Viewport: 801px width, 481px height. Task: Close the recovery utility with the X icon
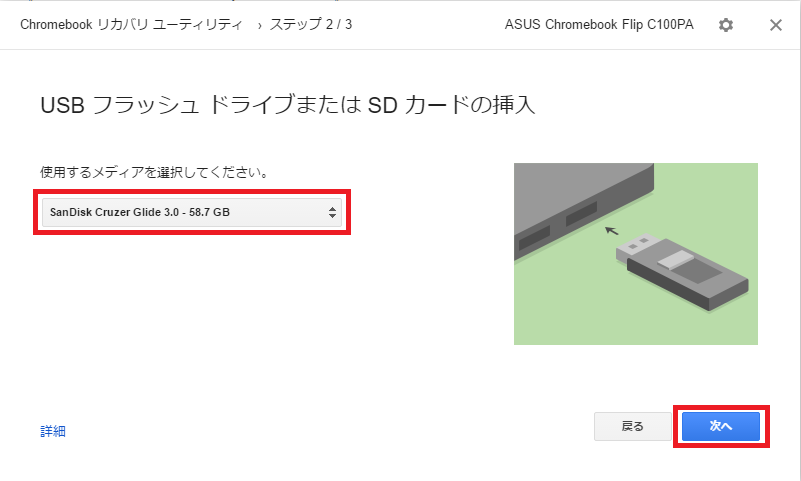point(775,25)
